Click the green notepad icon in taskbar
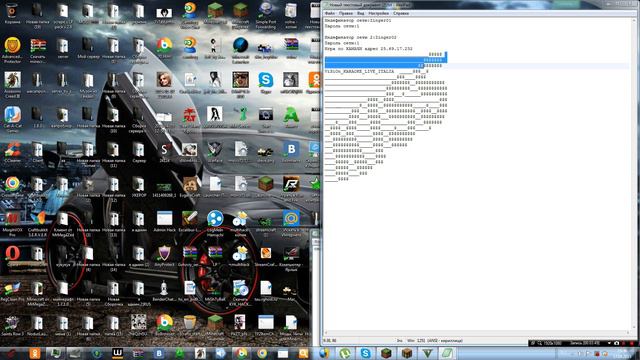The height and width of the screenshot is (360, 640). 448,353
